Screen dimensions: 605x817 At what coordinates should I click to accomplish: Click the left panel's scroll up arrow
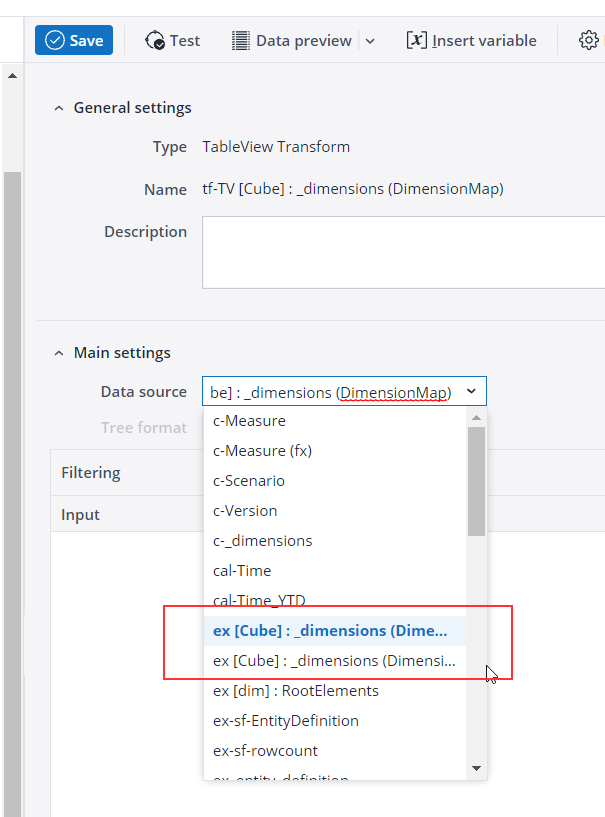12,76
